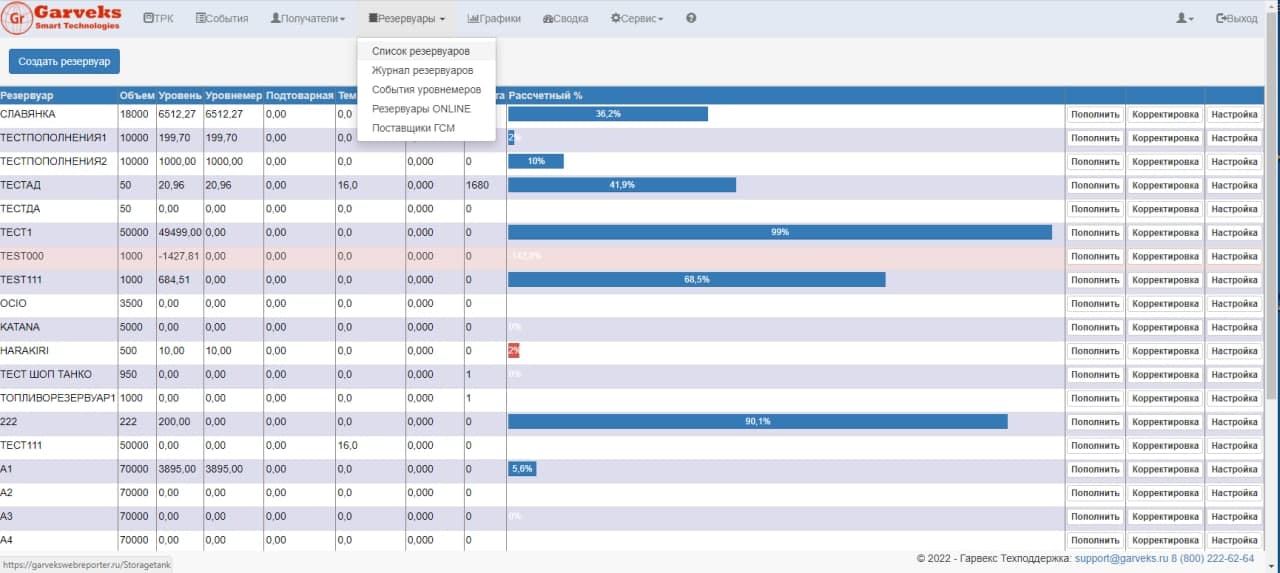Click Пополнить for СЛАВЯНКА tank
Viewport: 1280px width, 573px height.
click(1095, 114)
